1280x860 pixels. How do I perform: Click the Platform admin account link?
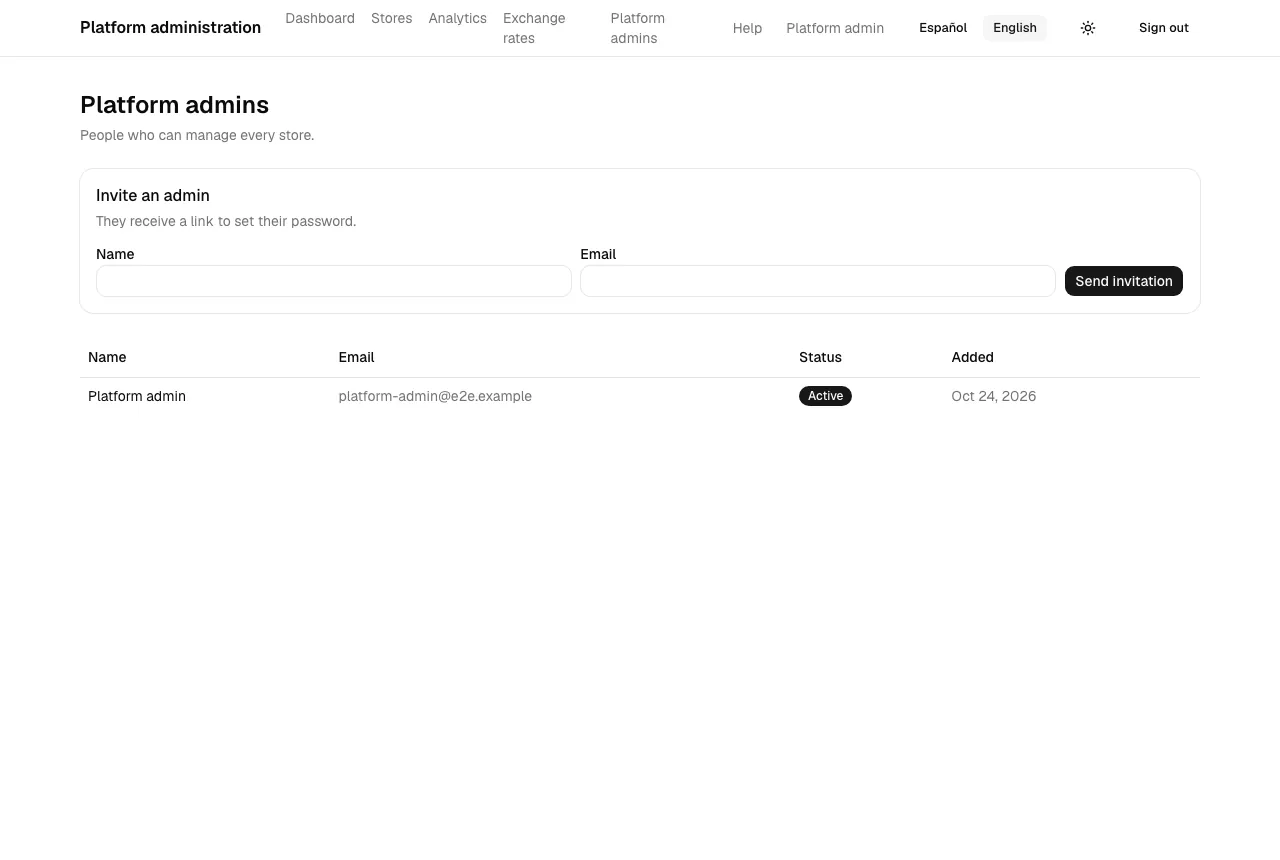[835, 28]
